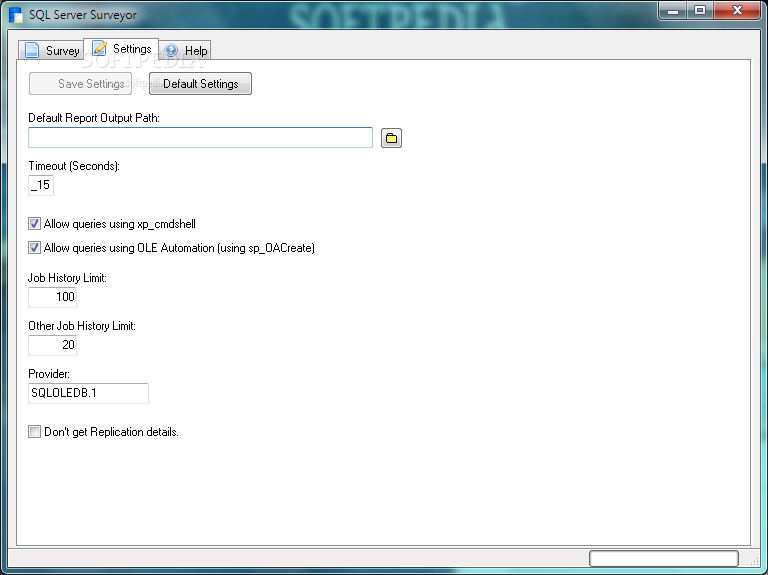The height and width of the screenshot is (575, 768).
Task: Click the Timeout seconds field
Action: pyautogui.click(x=41, y=185)
